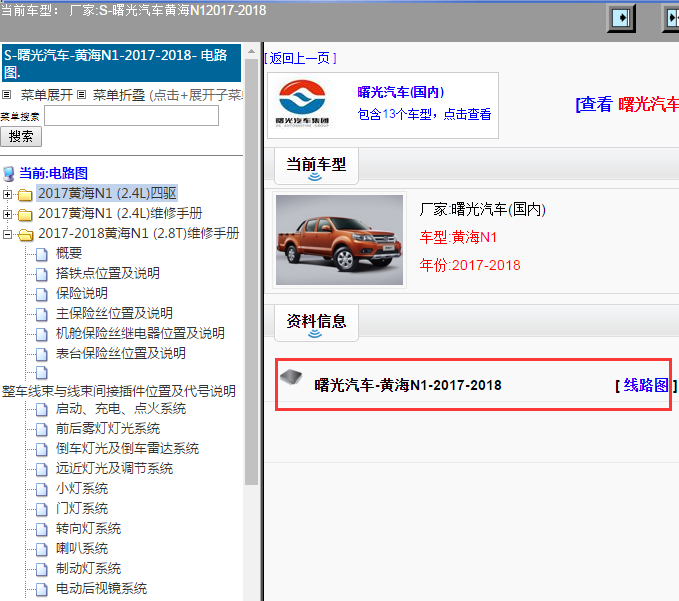
Task: Open 转向灯系统 in the tree
Action: [88, 528]
